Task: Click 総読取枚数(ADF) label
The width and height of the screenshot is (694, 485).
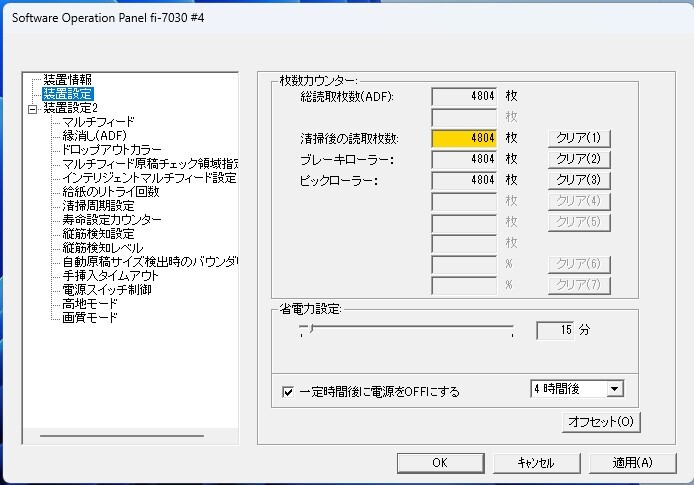Action: pos(347,96)
